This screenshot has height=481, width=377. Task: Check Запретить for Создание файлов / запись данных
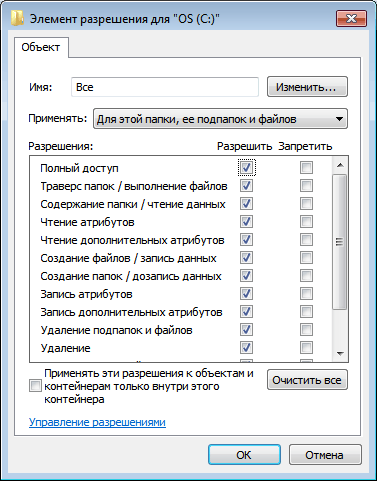click(306, 257)
